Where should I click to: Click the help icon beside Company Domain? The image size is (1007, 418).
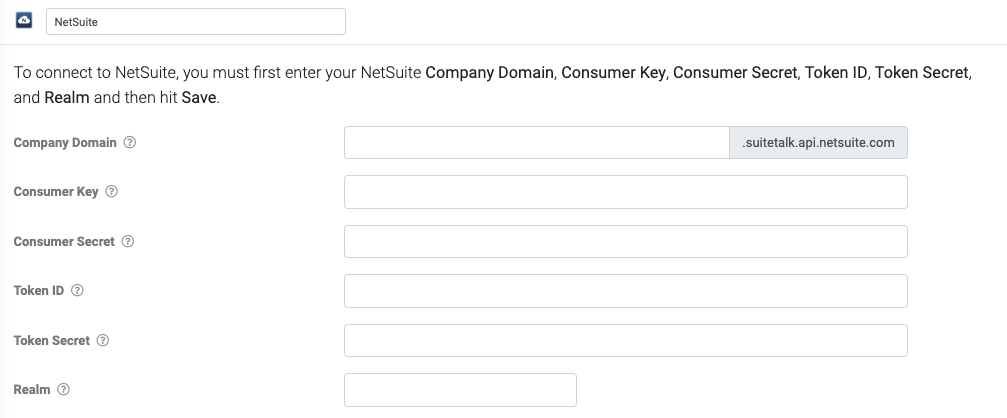pos(130,142)
